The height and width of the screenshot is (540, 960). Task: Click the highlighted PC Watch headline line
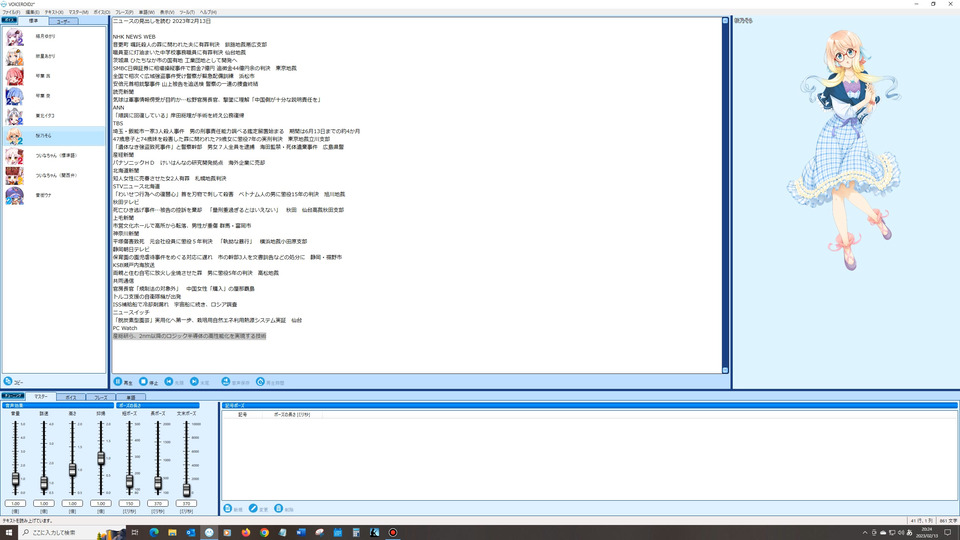(189, 336)
